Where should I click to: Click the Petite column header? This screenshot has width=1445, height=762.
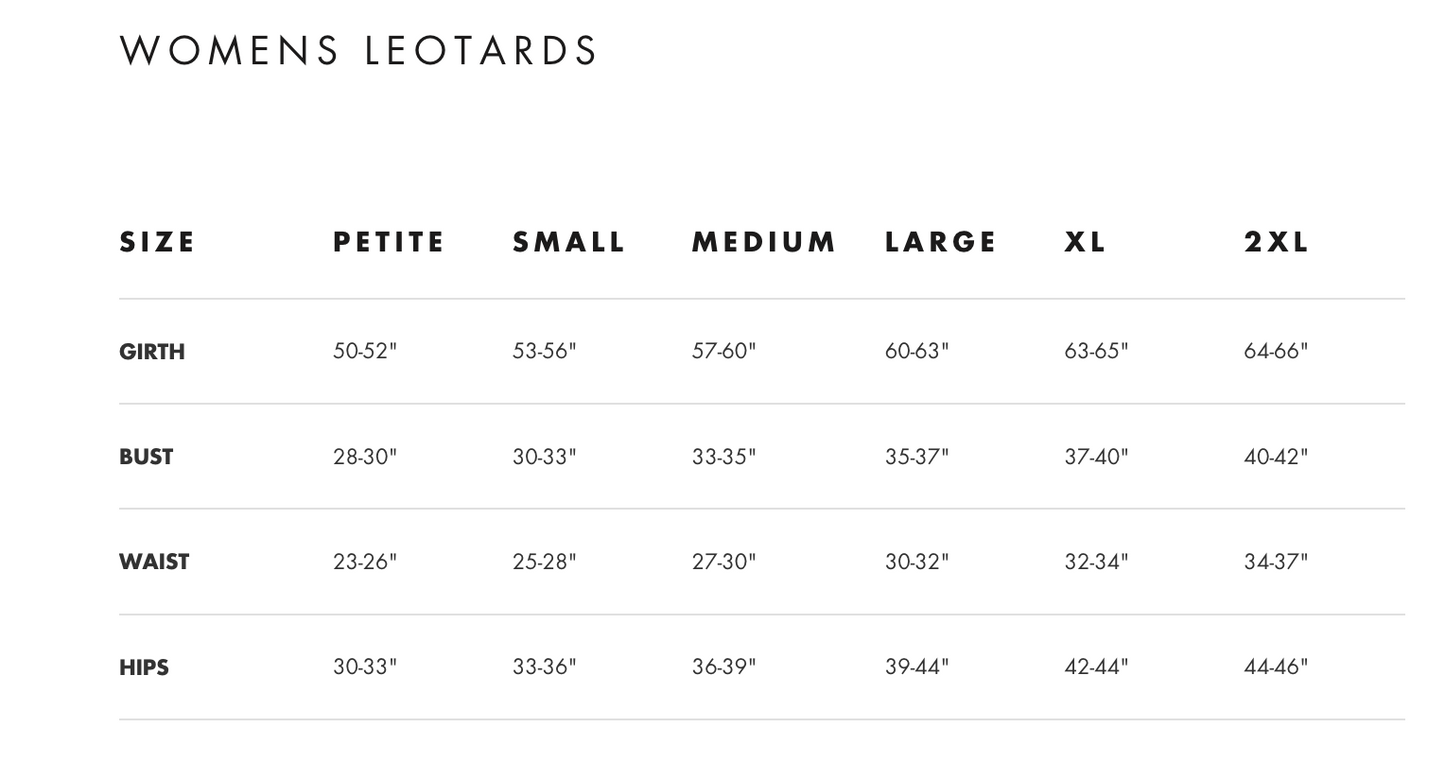(389, 242)
